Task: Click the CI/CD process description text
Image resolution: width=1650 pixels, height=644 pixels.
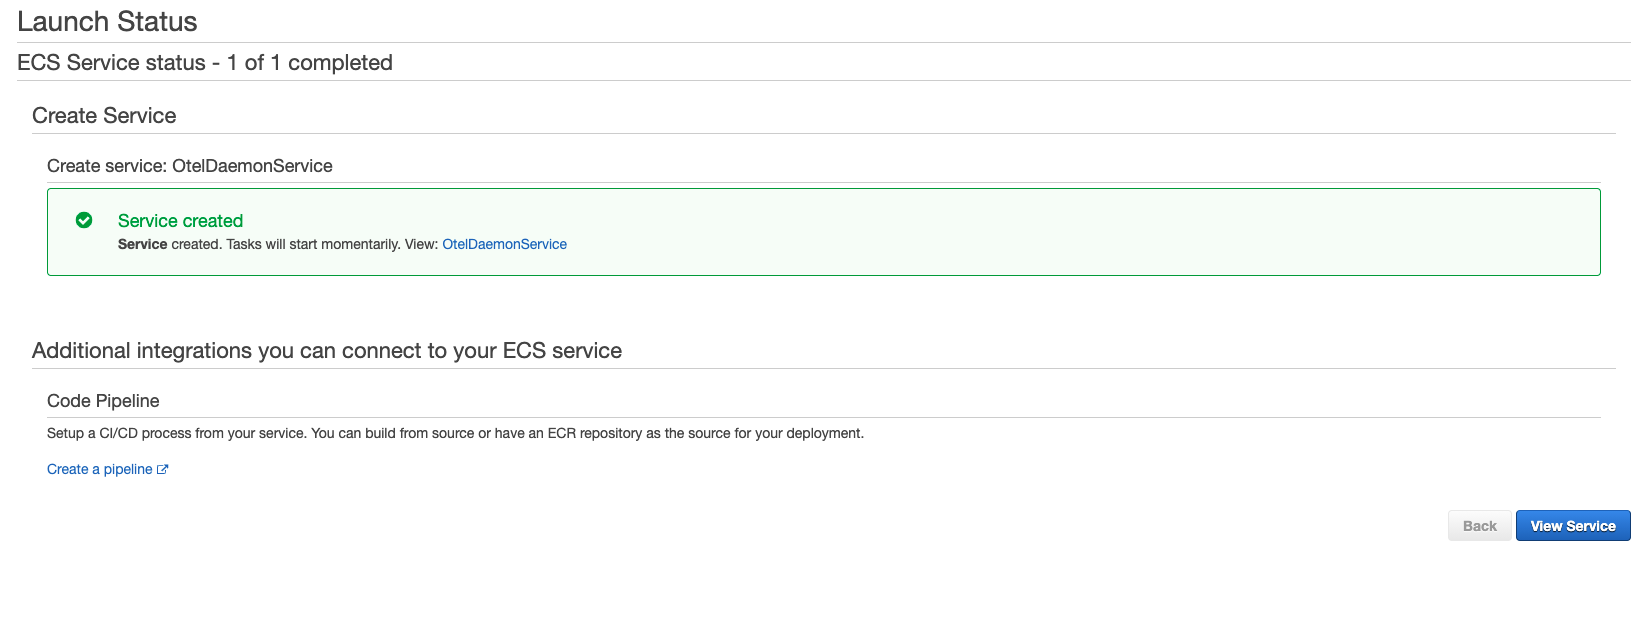Action: [455, 433]
